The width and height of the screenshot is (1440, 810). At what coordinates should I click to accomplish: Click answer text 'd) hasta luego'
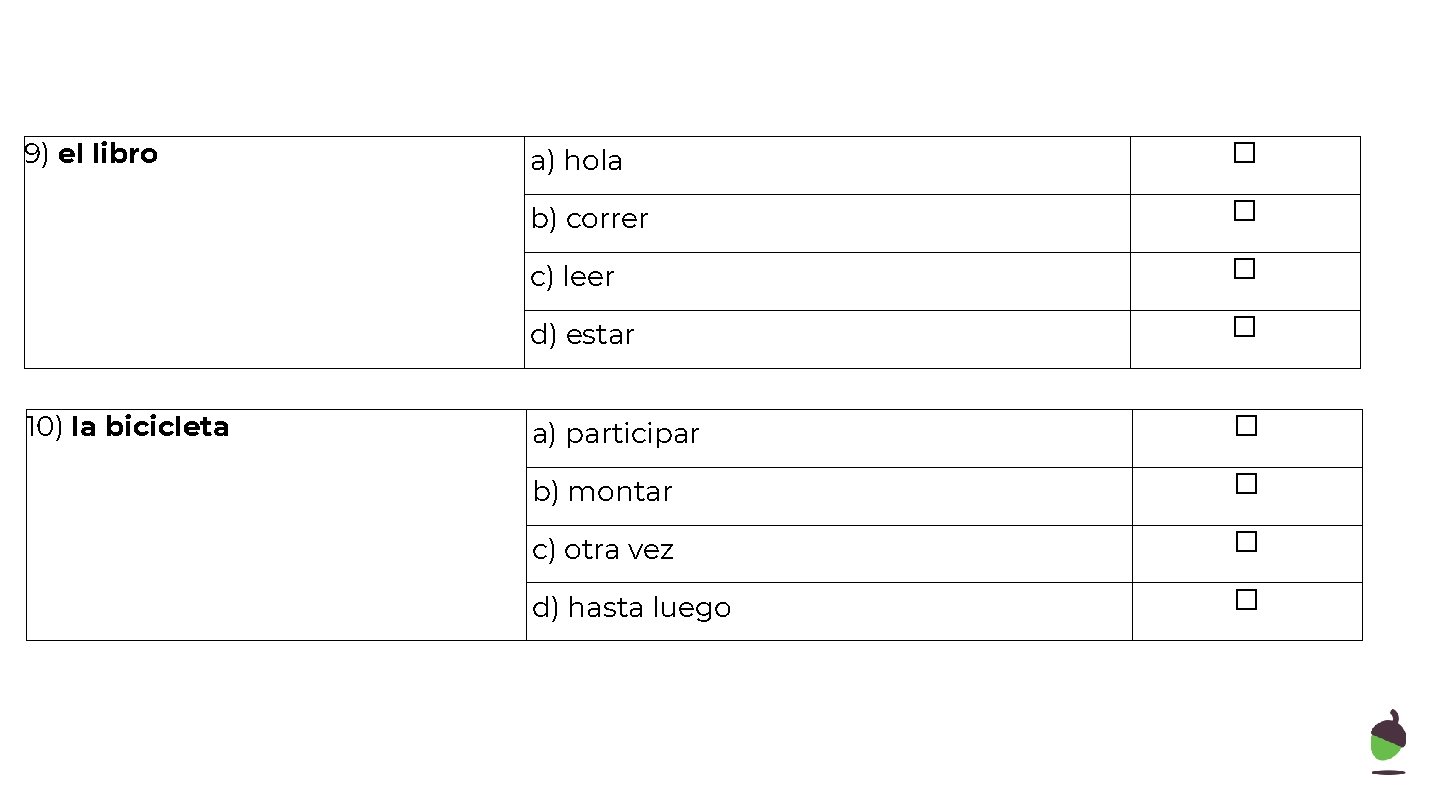pos(631,608)
